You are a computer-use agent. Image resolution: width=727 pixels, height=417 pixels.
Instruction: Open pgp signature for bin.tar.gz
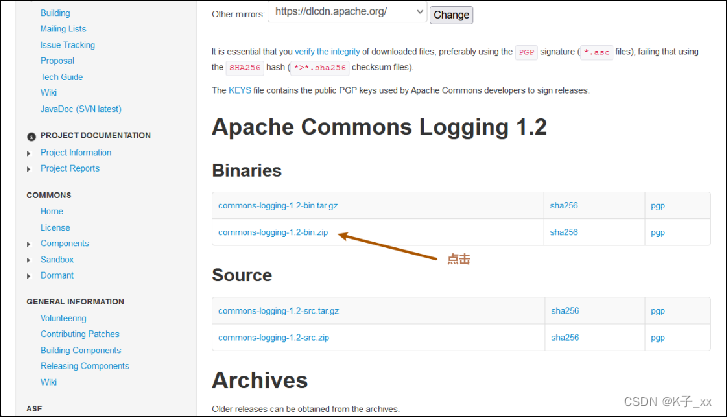click(657, 206)
